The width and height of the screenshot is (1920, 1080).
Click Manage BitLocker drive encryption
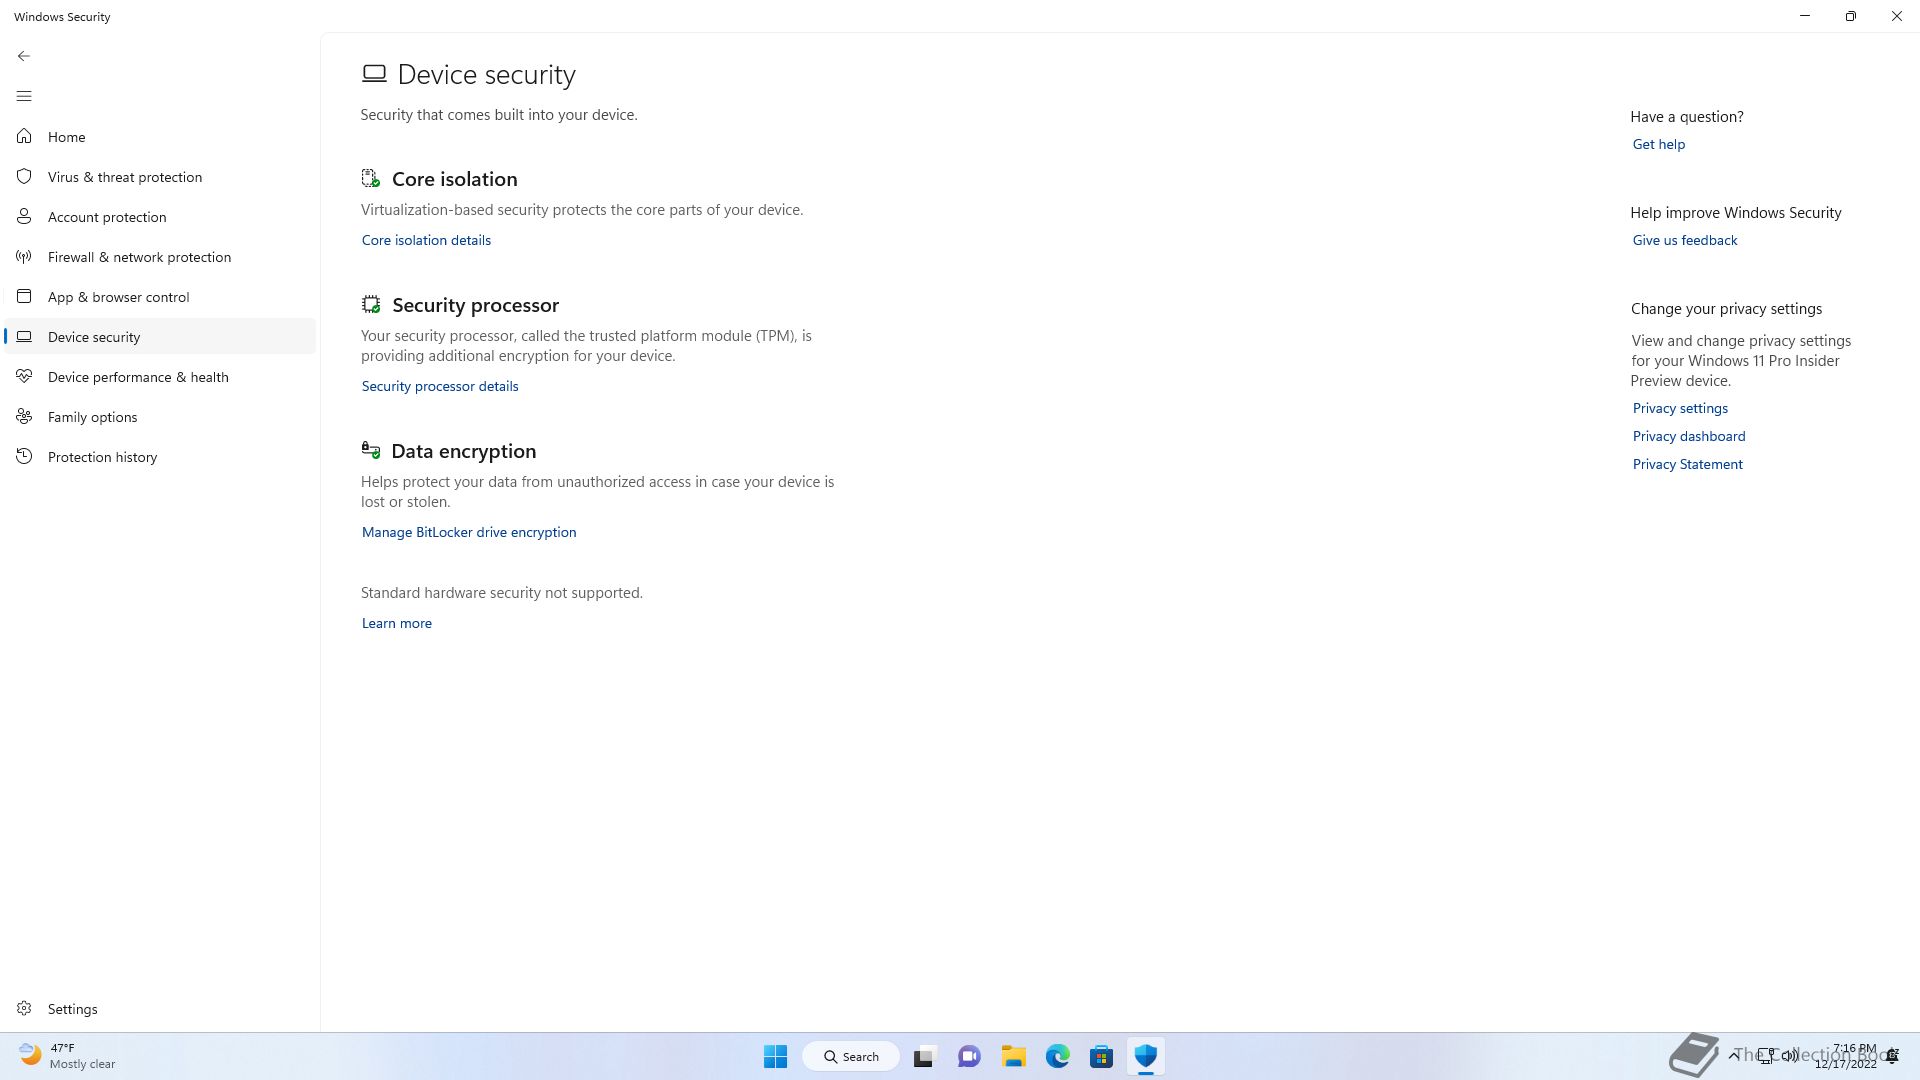(469, 532)
